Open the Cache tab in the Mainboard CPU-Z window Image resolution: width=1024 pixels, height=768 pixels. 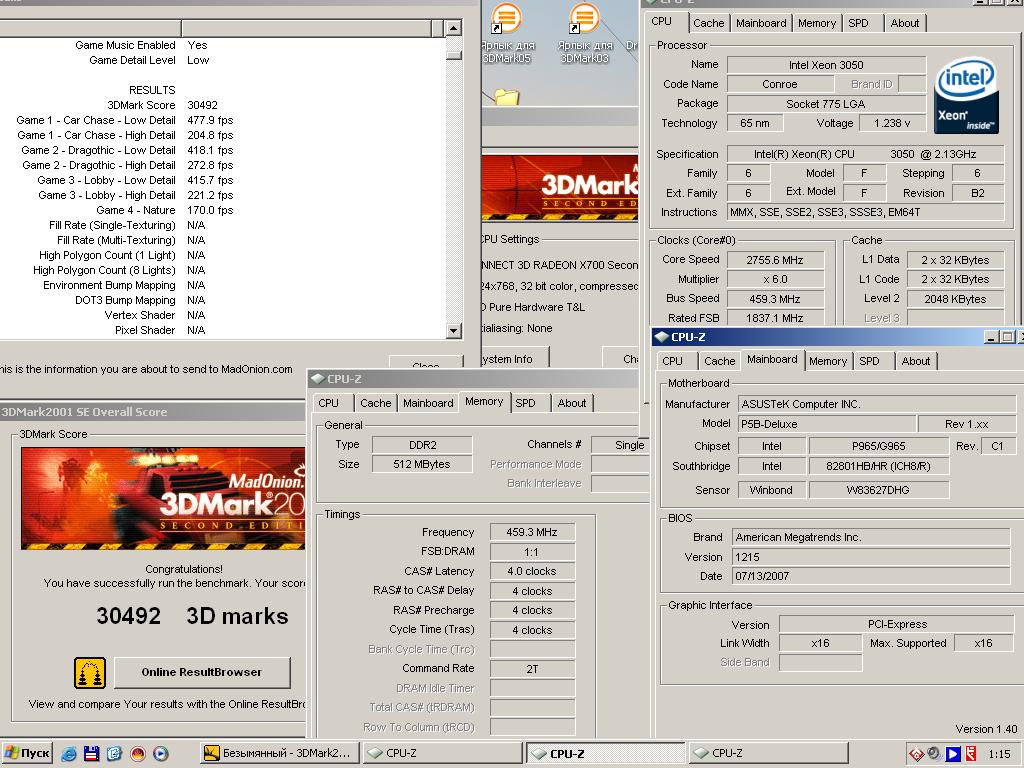click(x=720, y=360)
